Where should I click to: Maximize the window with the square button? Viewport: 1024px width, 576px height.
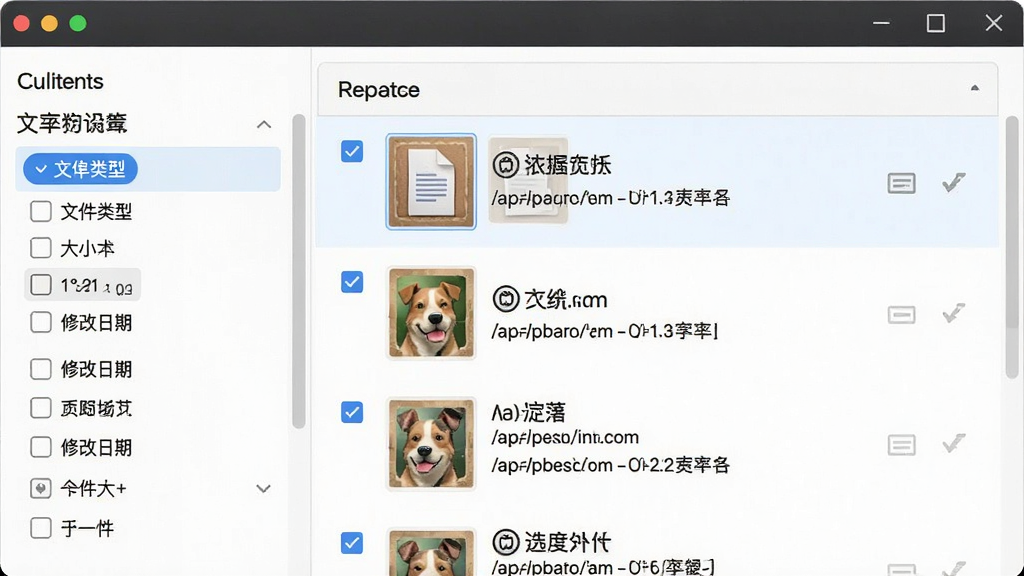936,24
